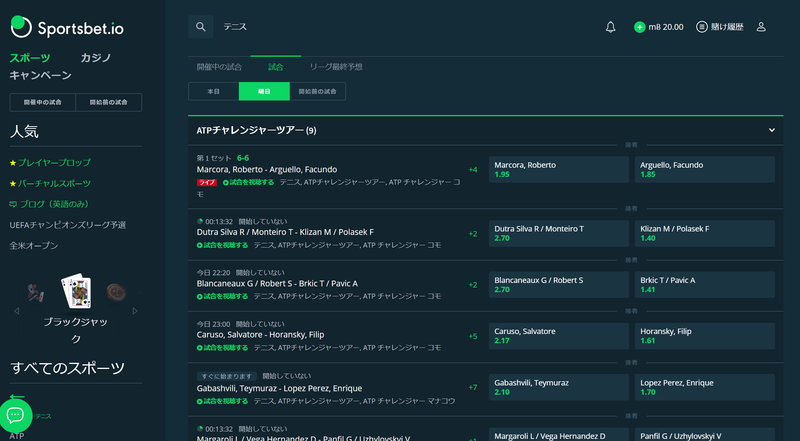Switch to the 開催中の試合 tab

(220, 67)
